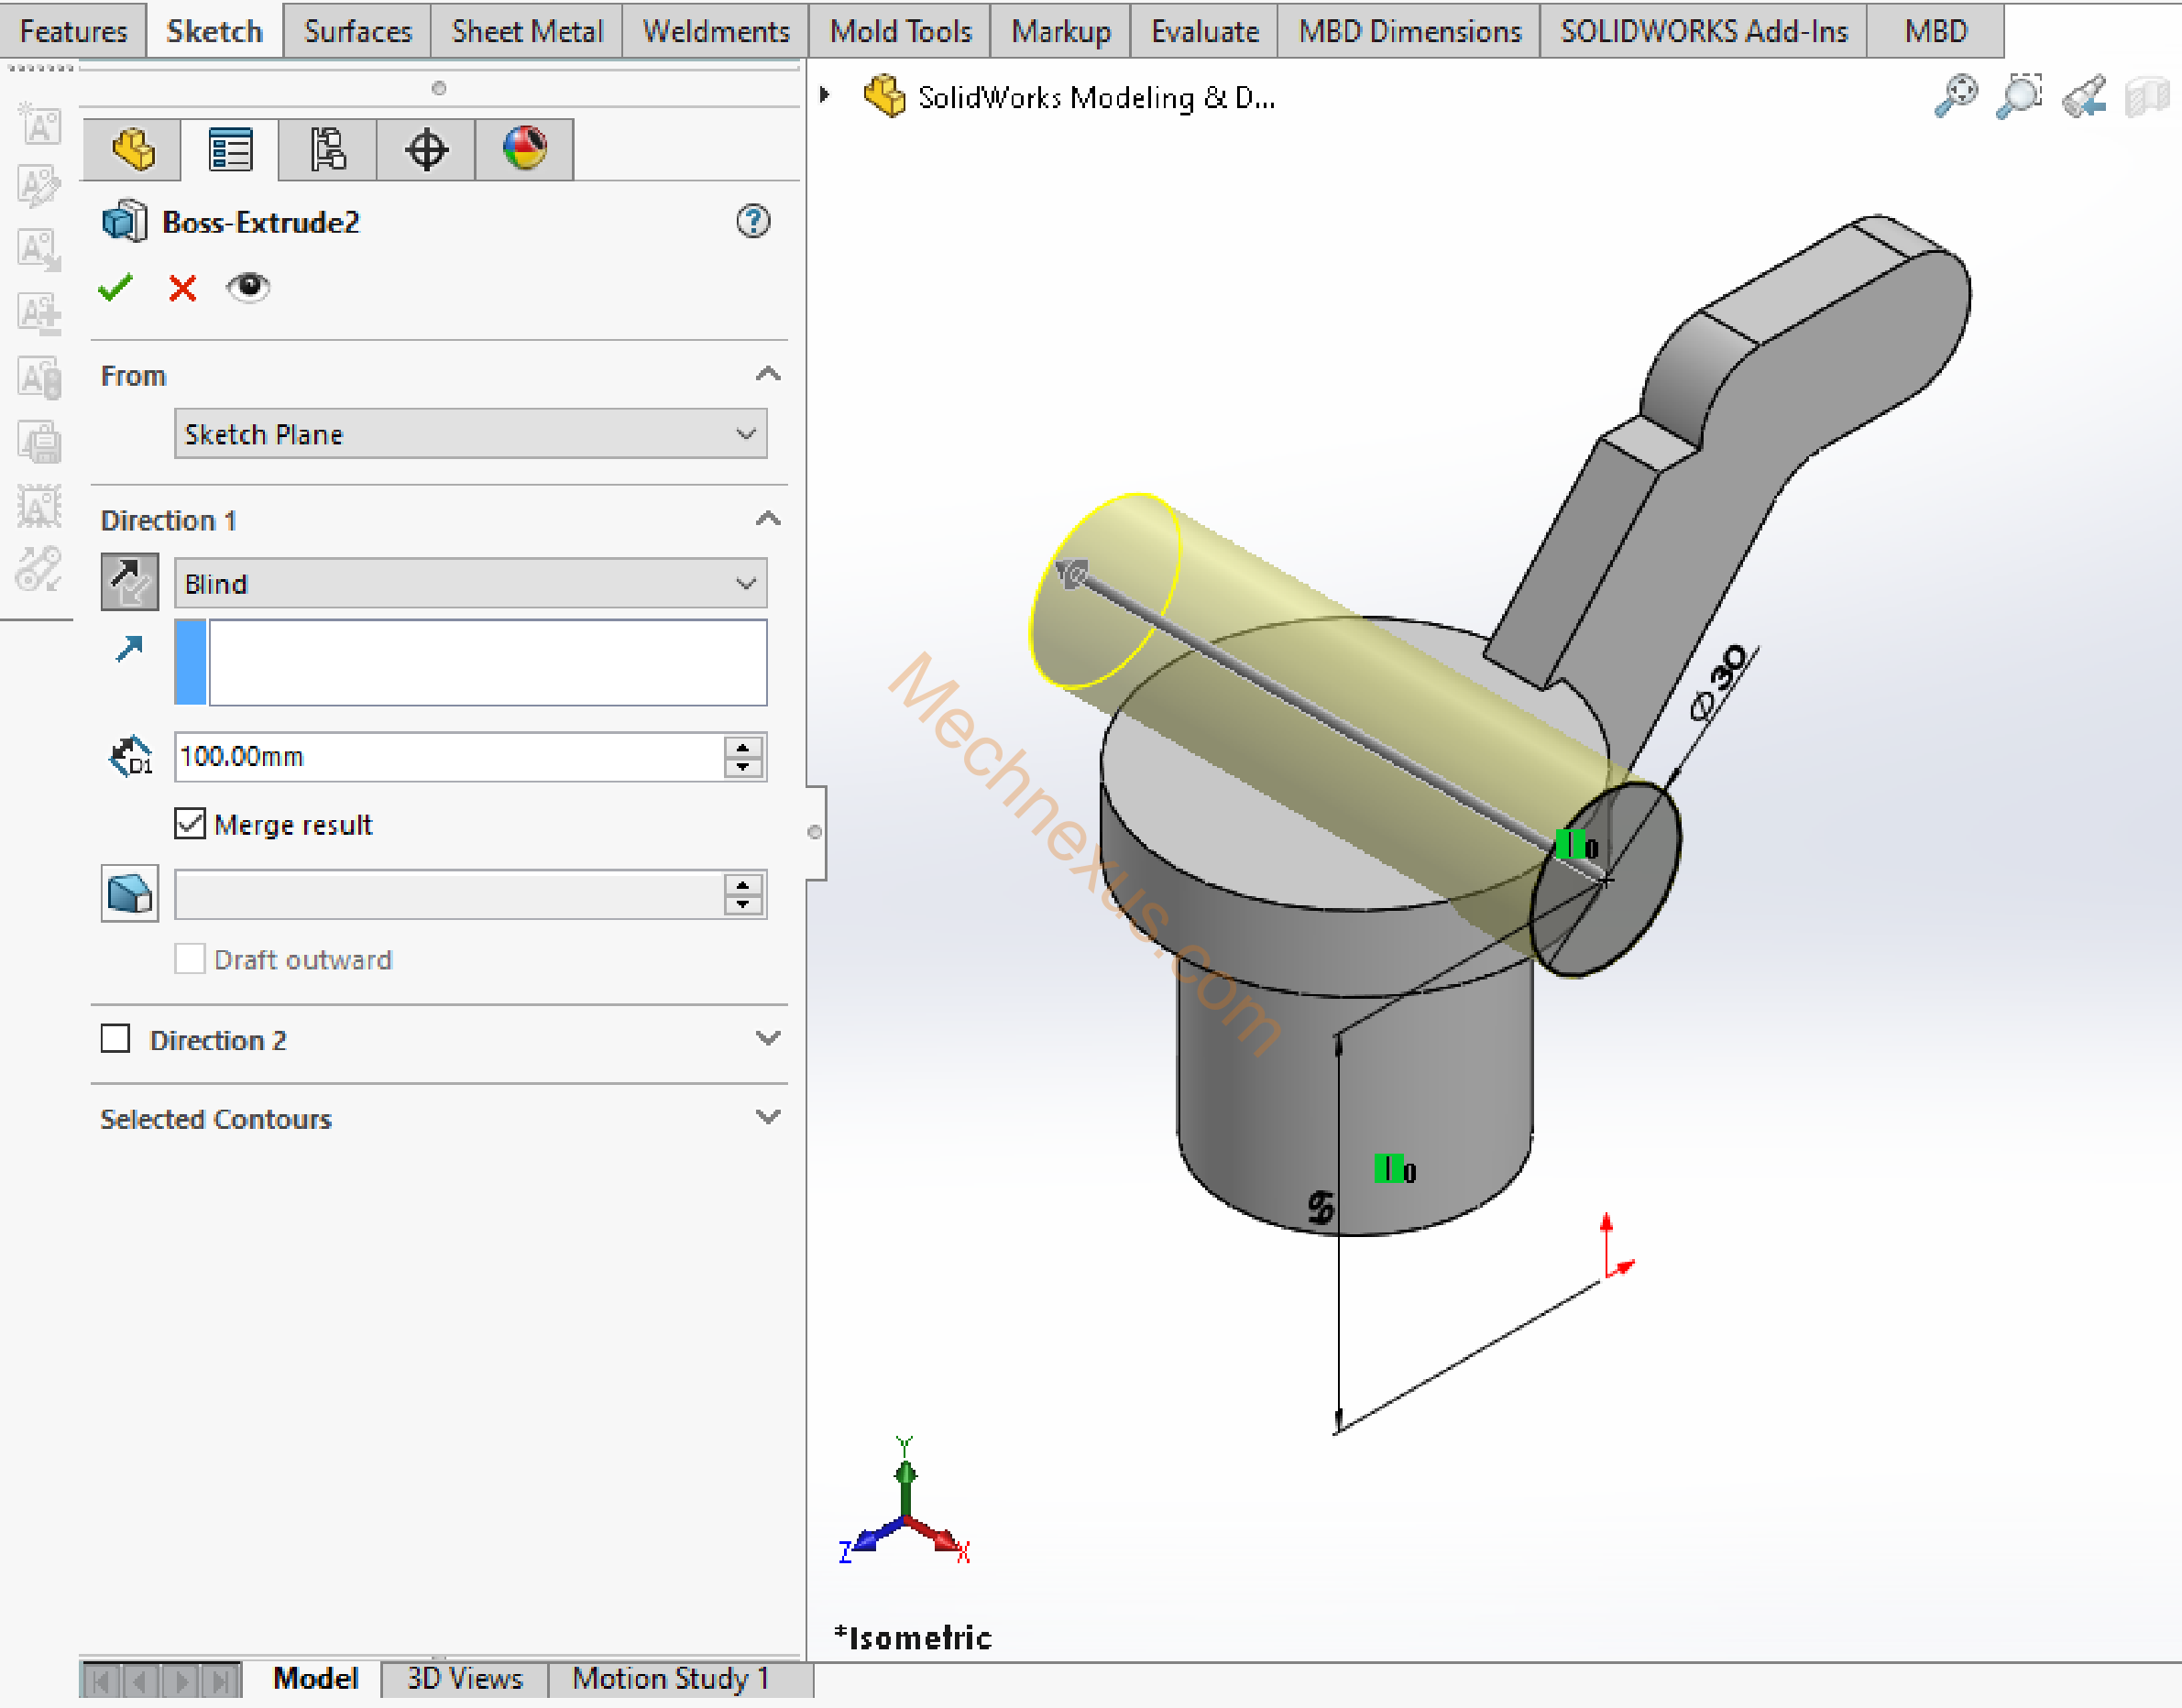Expand the Selected Contours section
This screenshot has width=2182, height=1708.
click(x=767, y=1117)
